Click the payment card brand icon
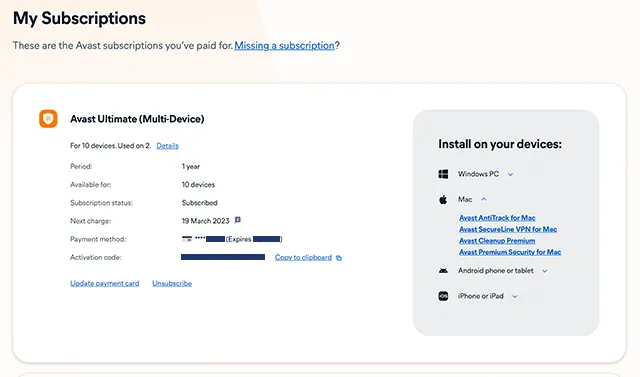The width and height of the screenshot is (640, 377). [187, 239]
